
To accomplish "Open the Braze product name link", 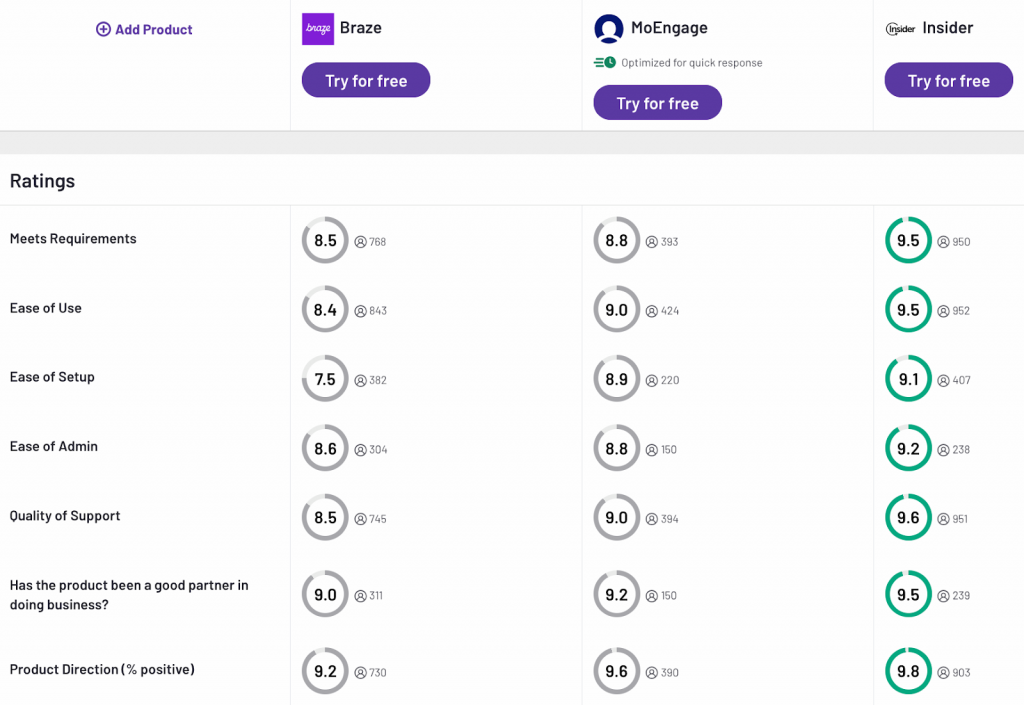I will tap(360, 28).
